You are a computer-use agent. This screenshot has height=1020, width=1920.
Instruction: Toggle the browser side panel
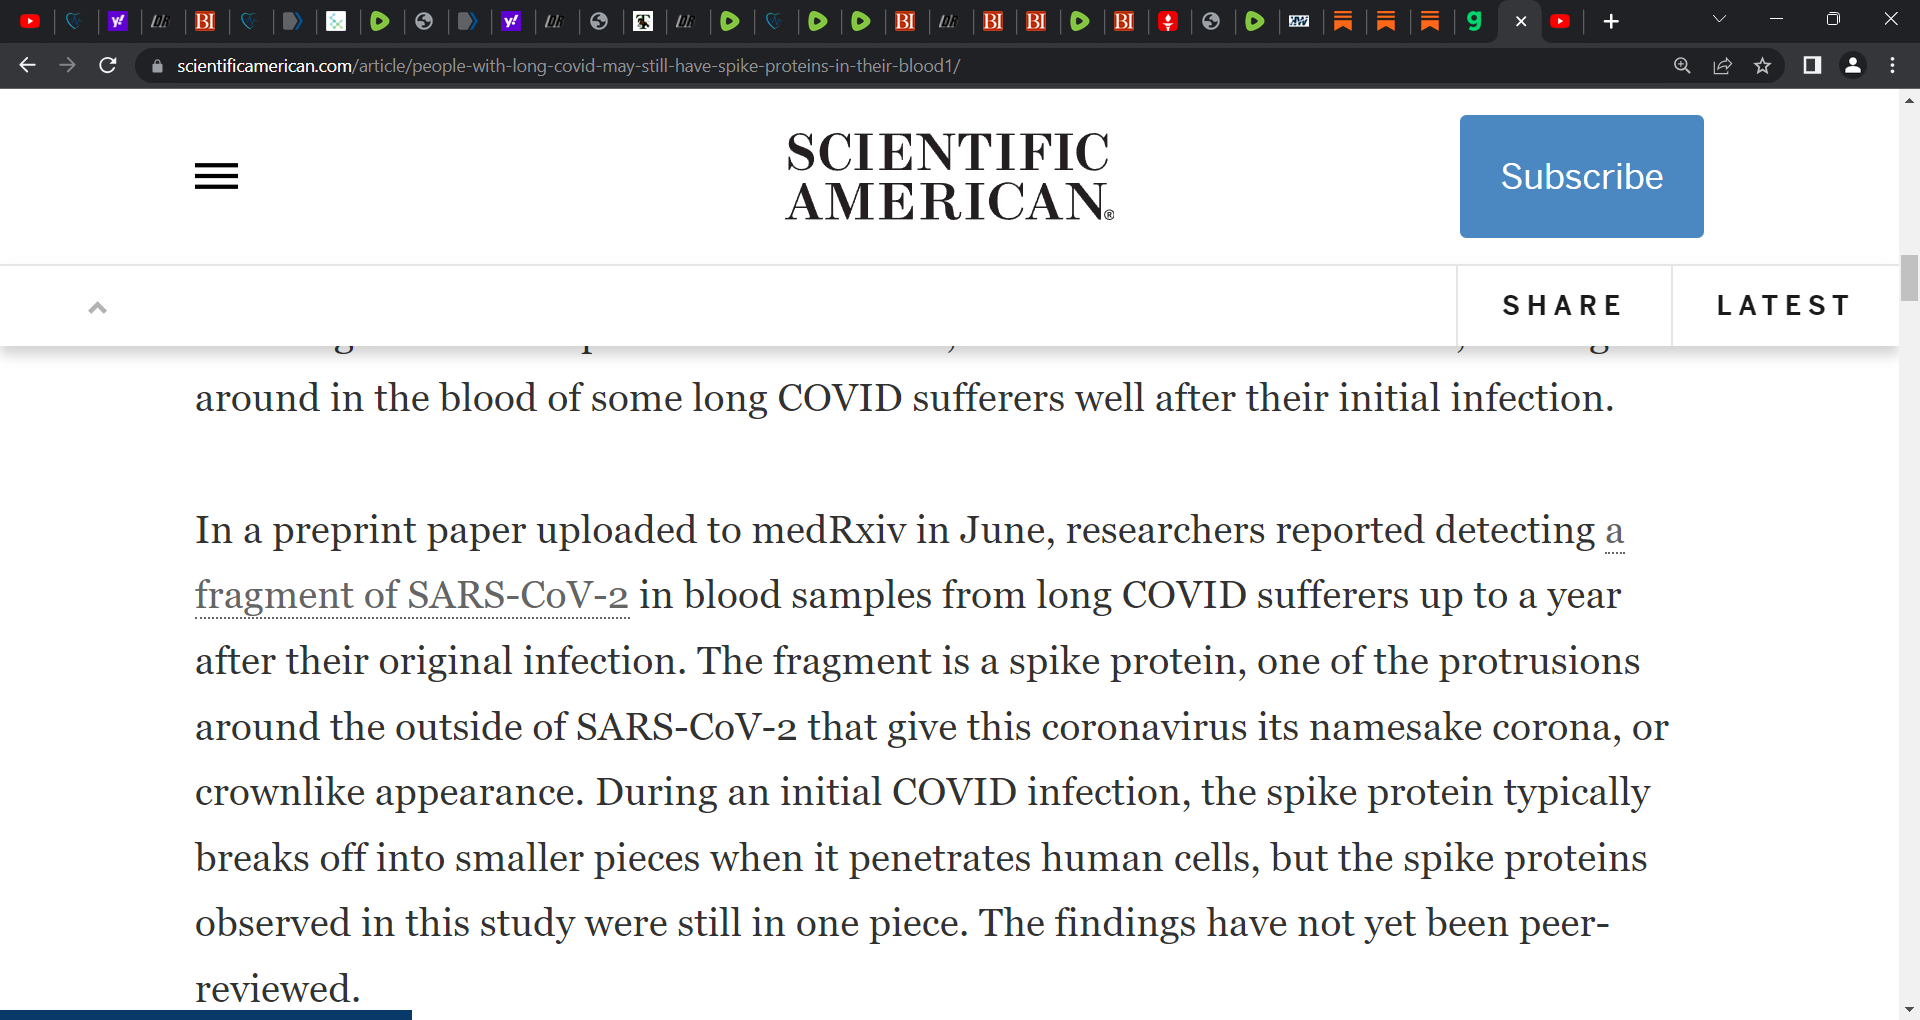tap(1812, 66)
